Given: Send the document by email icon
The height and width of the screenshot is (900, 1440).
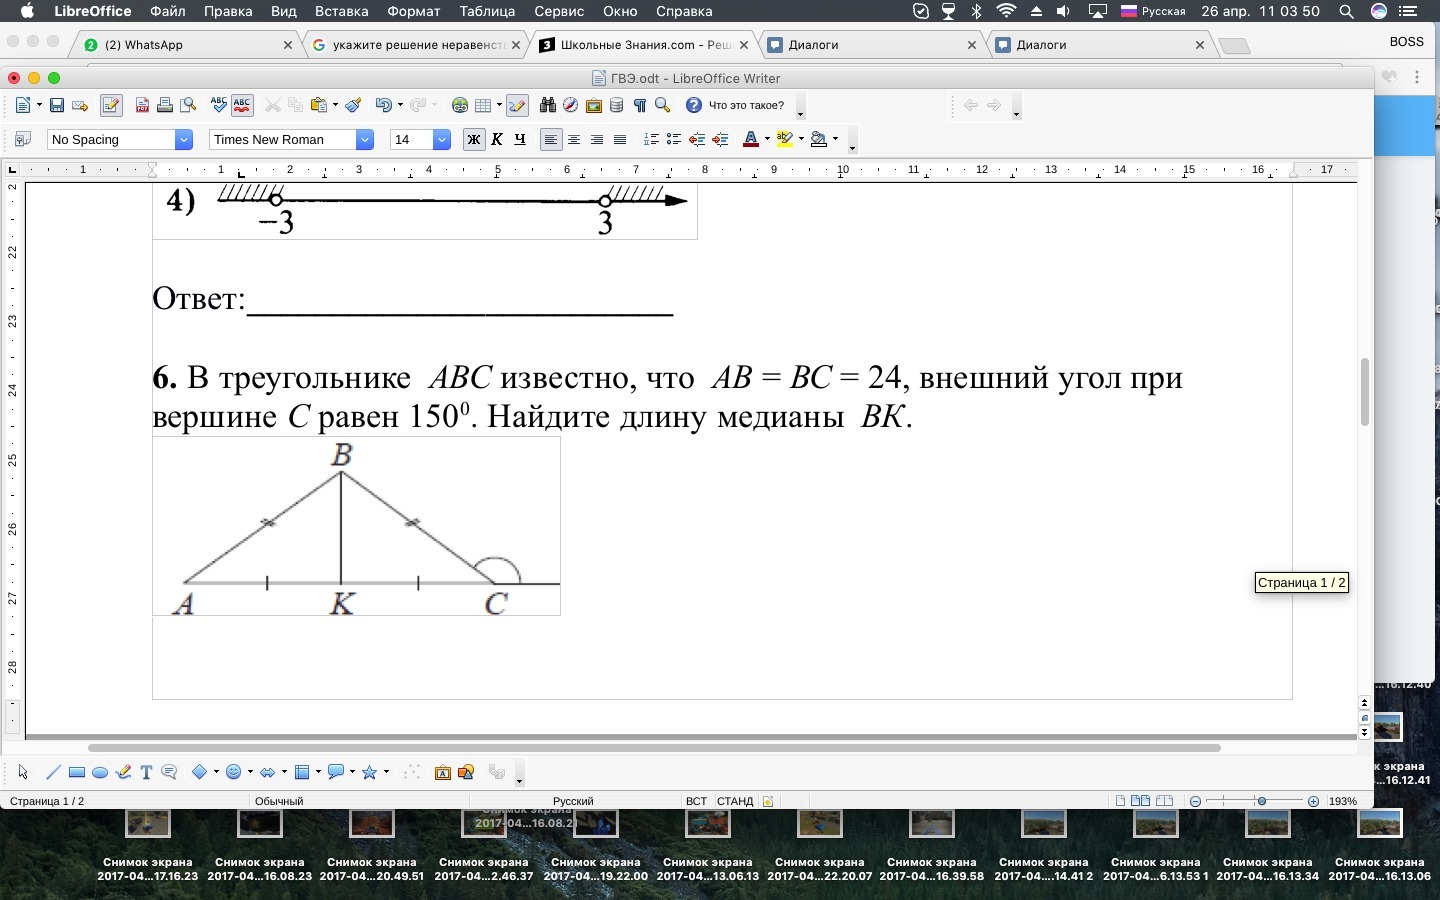Looking at the screenshot, I should [x=80, y=105].
